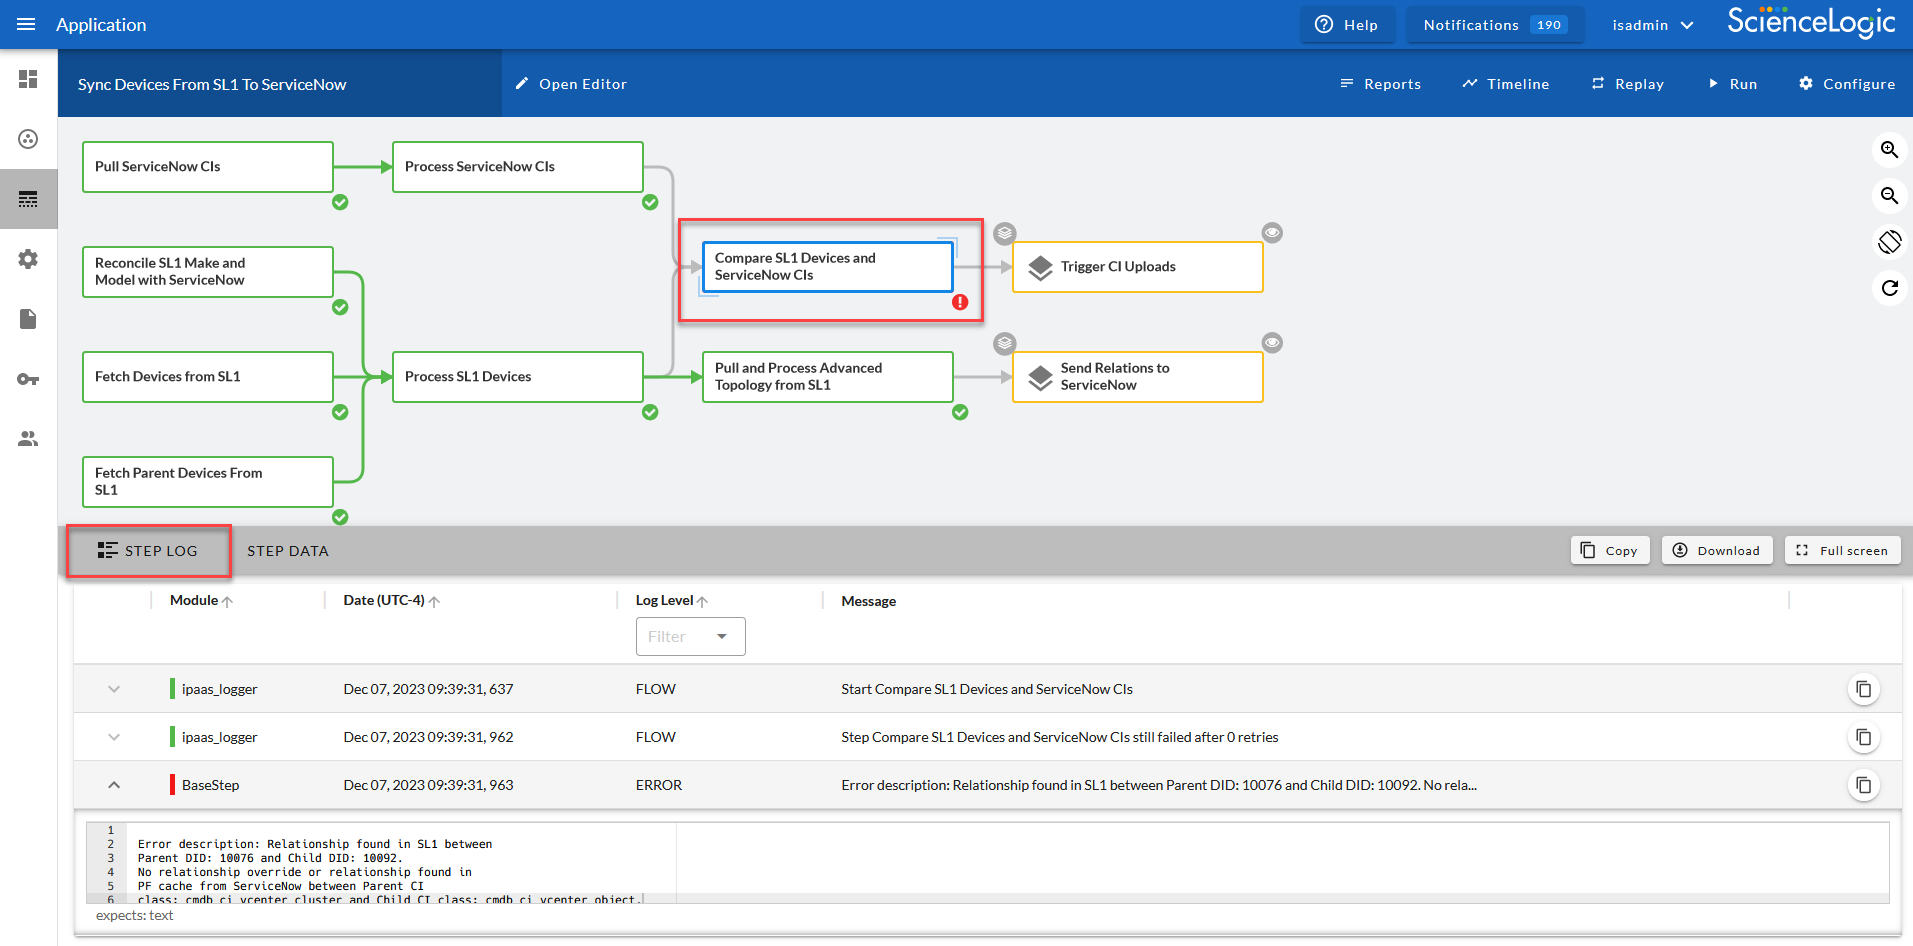
Task: Refresh the application flow view
Action: (x=1888, y=288)
